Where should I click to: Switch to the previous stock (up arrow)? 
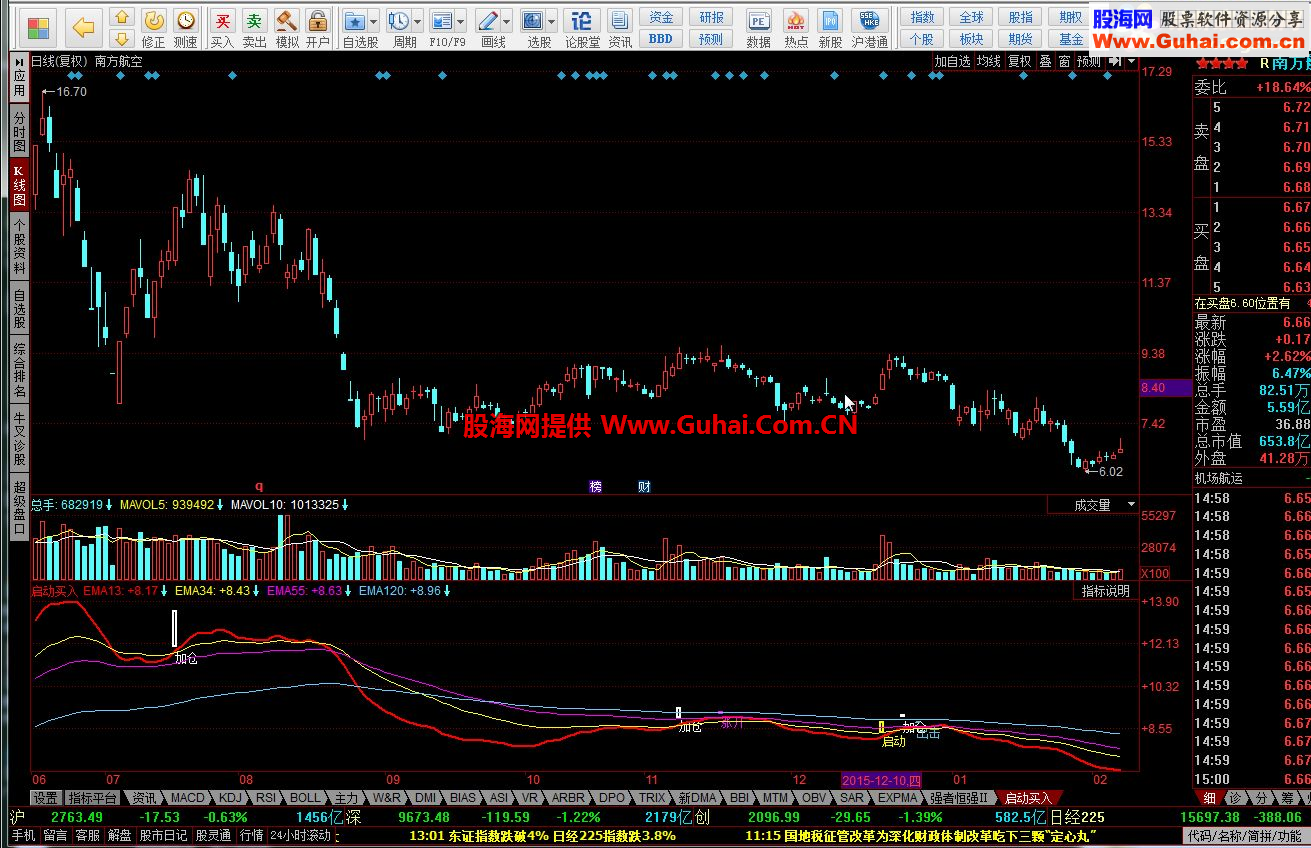click(121, 17)
